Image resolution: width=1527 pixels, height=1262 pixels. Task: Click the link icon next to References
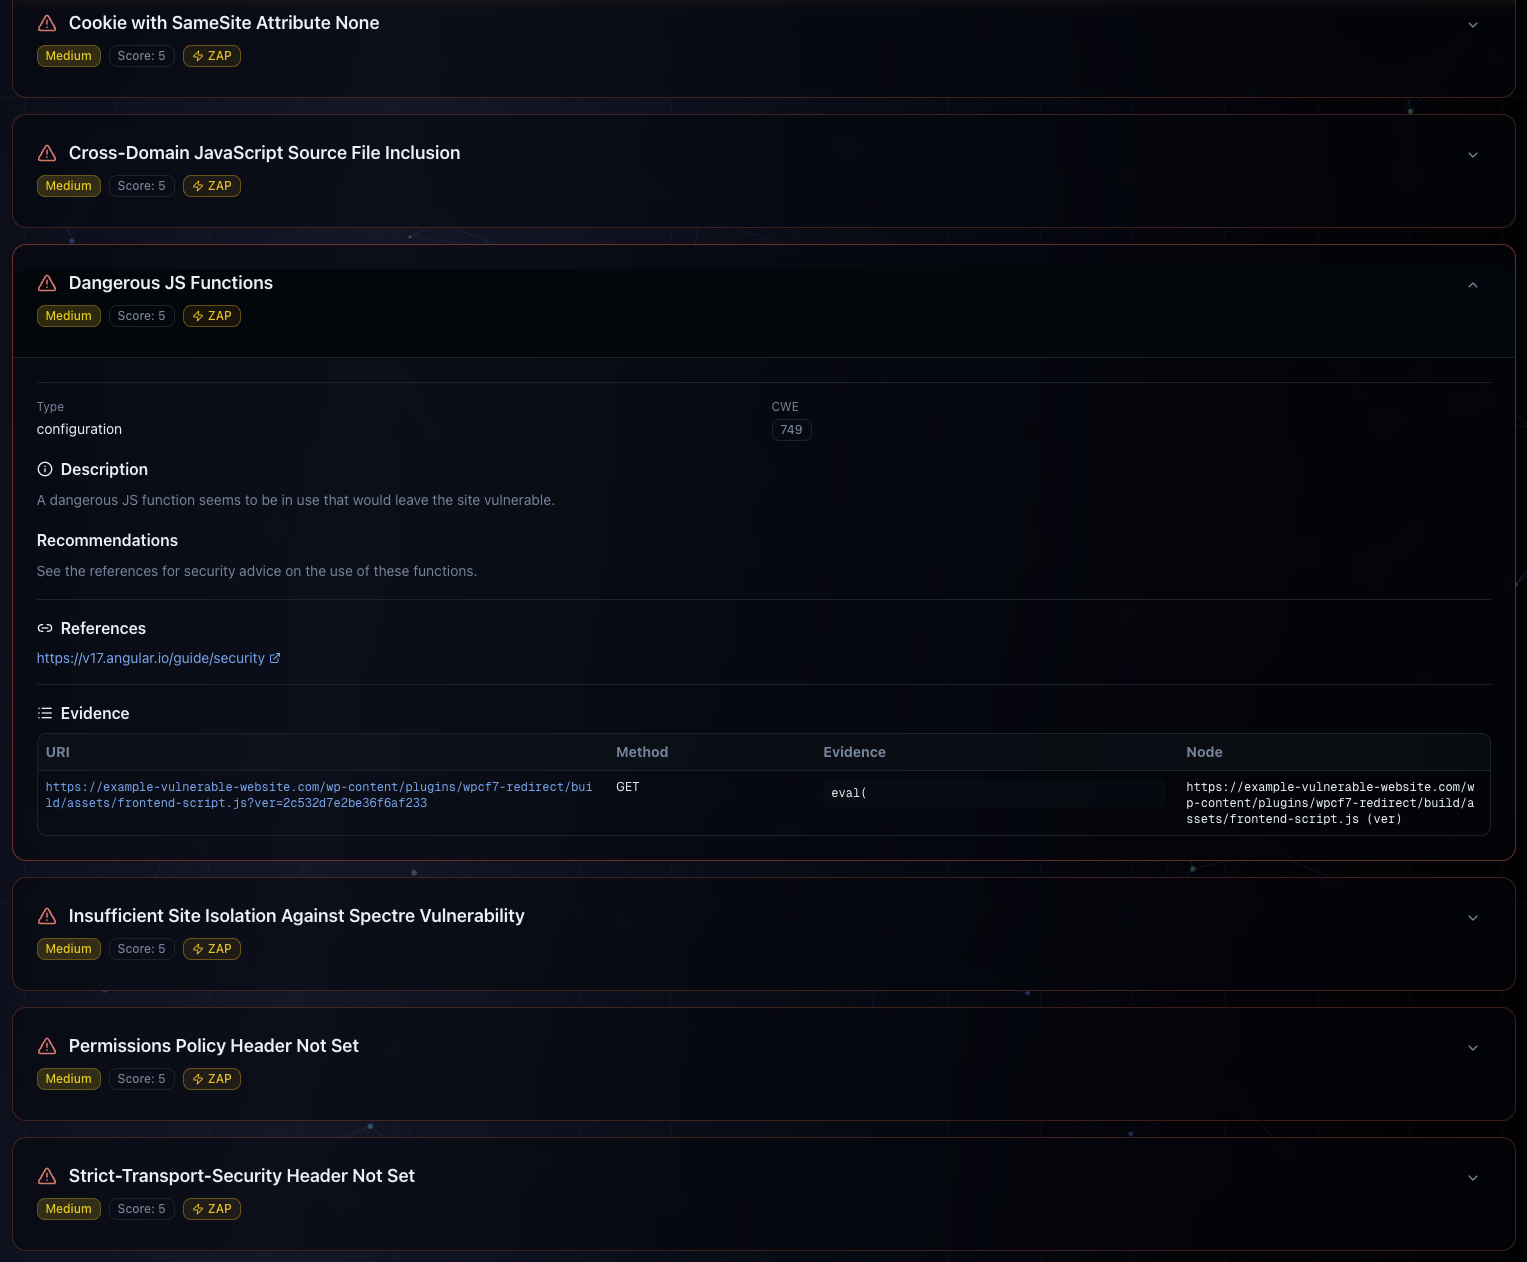click(45, 628)
